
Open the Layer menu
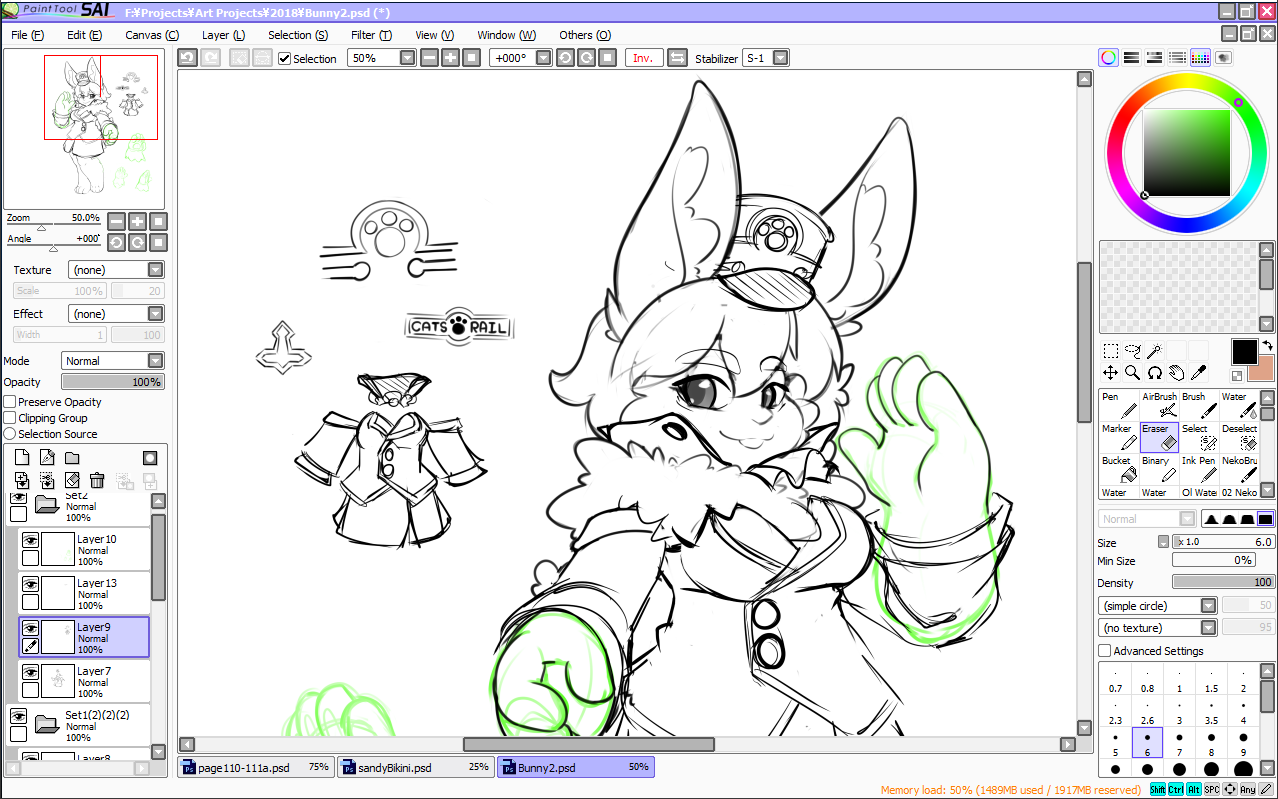pyautogui.click(x=223, y=35)
